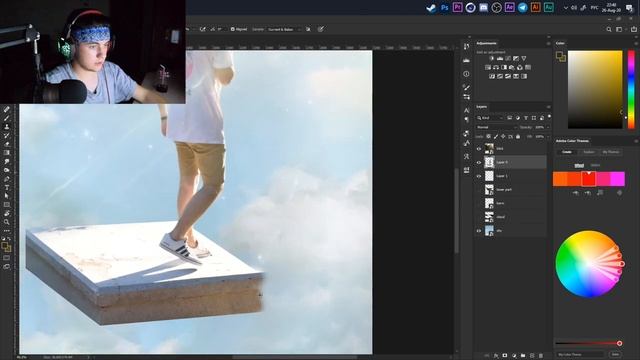Show the hidden lower part layer
The image size is (640, 360).
coord(479,190)
